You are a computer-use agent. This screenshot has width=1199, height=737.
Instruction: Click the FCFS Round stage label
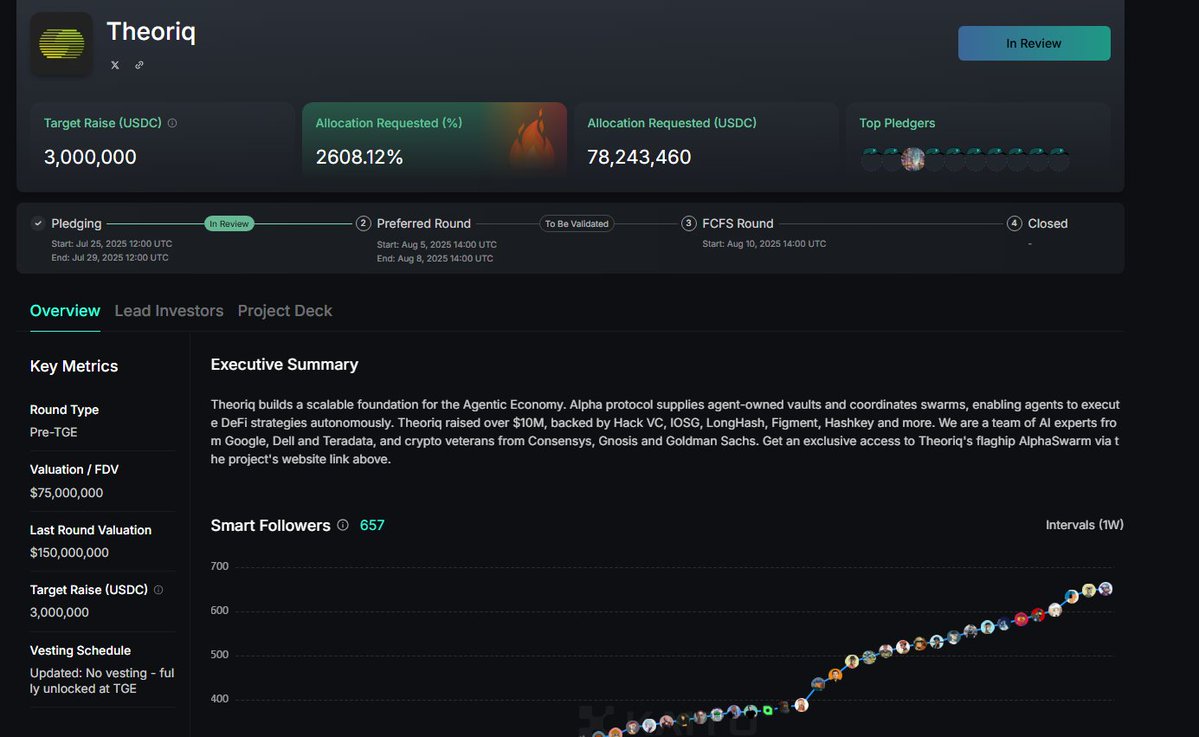[738, 223]
